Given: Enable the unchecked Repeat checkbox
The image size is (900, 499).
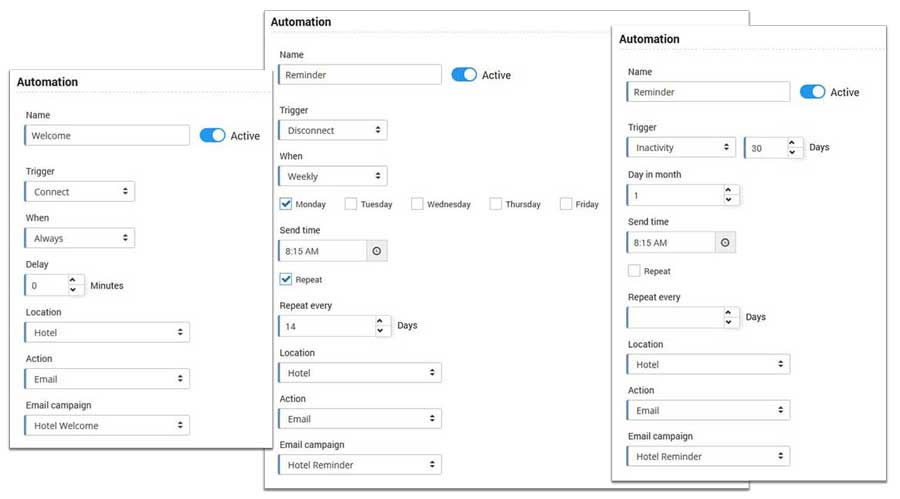Looking at the screenshot, I should [634, 271].
